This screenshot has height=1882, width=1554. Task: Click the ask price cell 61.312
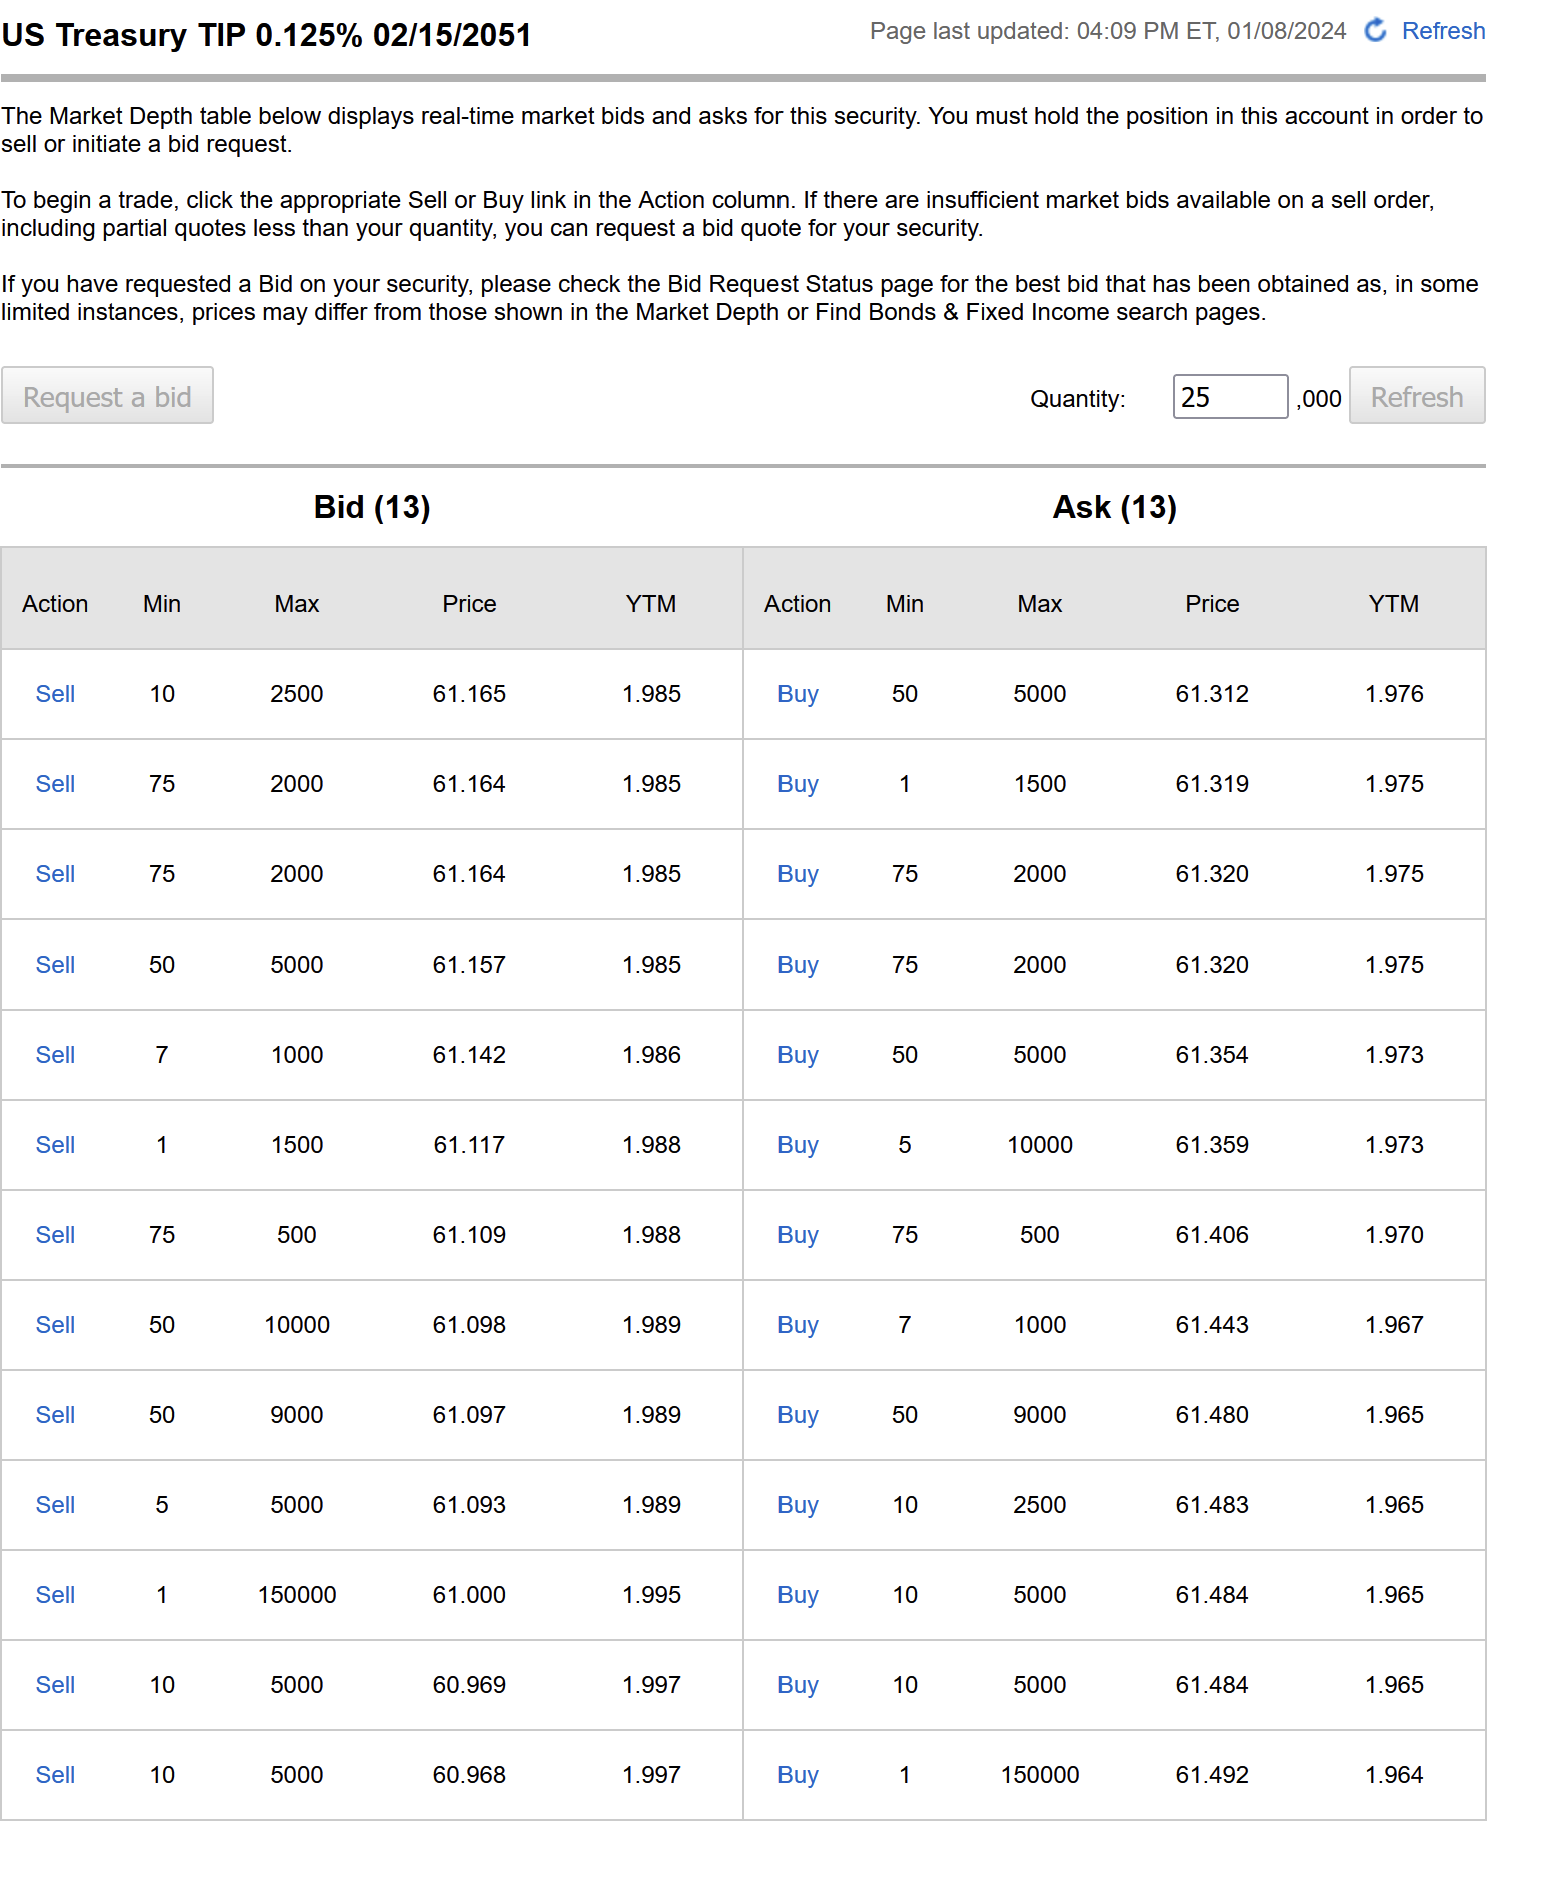[1212, 694]
